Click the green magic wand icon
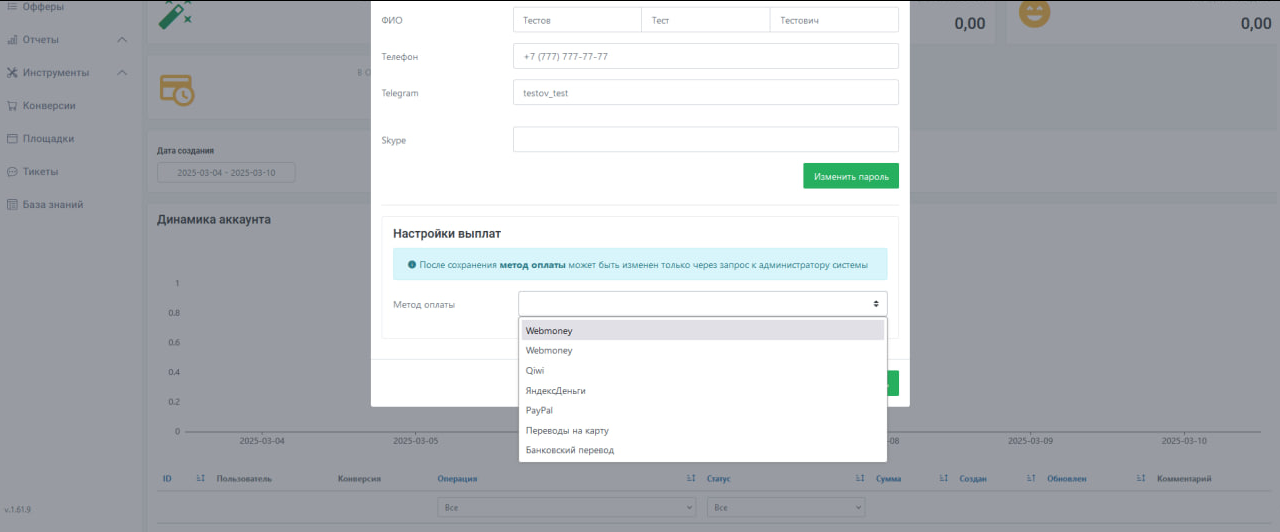 click(x=176, y=15)
